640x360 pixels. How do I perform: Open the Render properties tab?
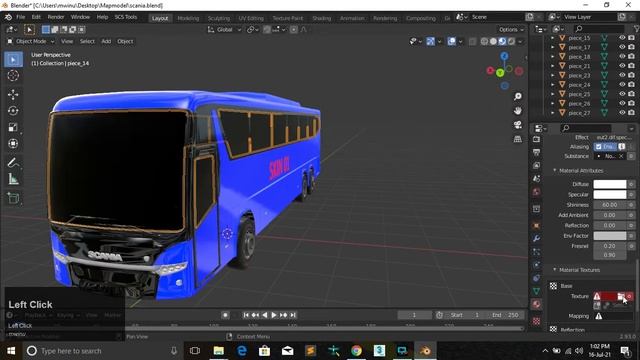(536, 140)
